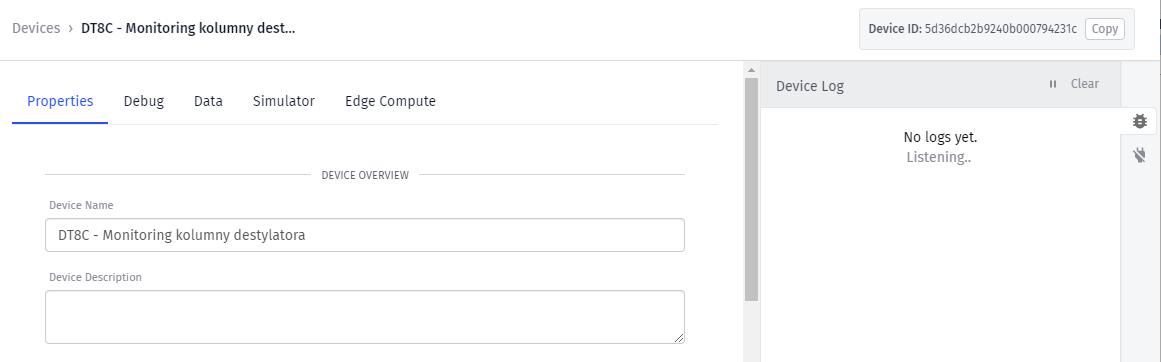Click the breadcrumb chevron separator
Screen dimensions: 1161x362
coord(71,29)
